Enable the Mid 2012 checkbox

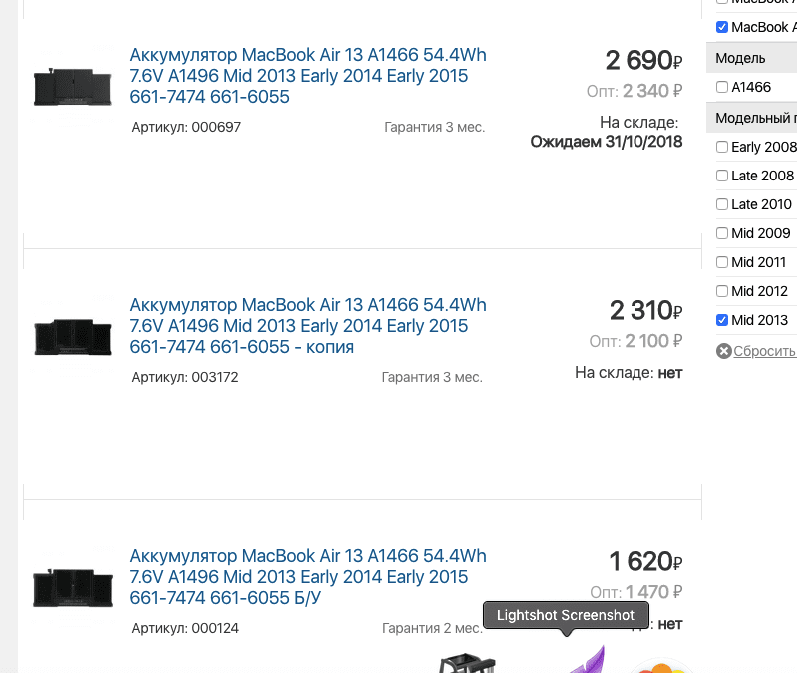(722, 291)
